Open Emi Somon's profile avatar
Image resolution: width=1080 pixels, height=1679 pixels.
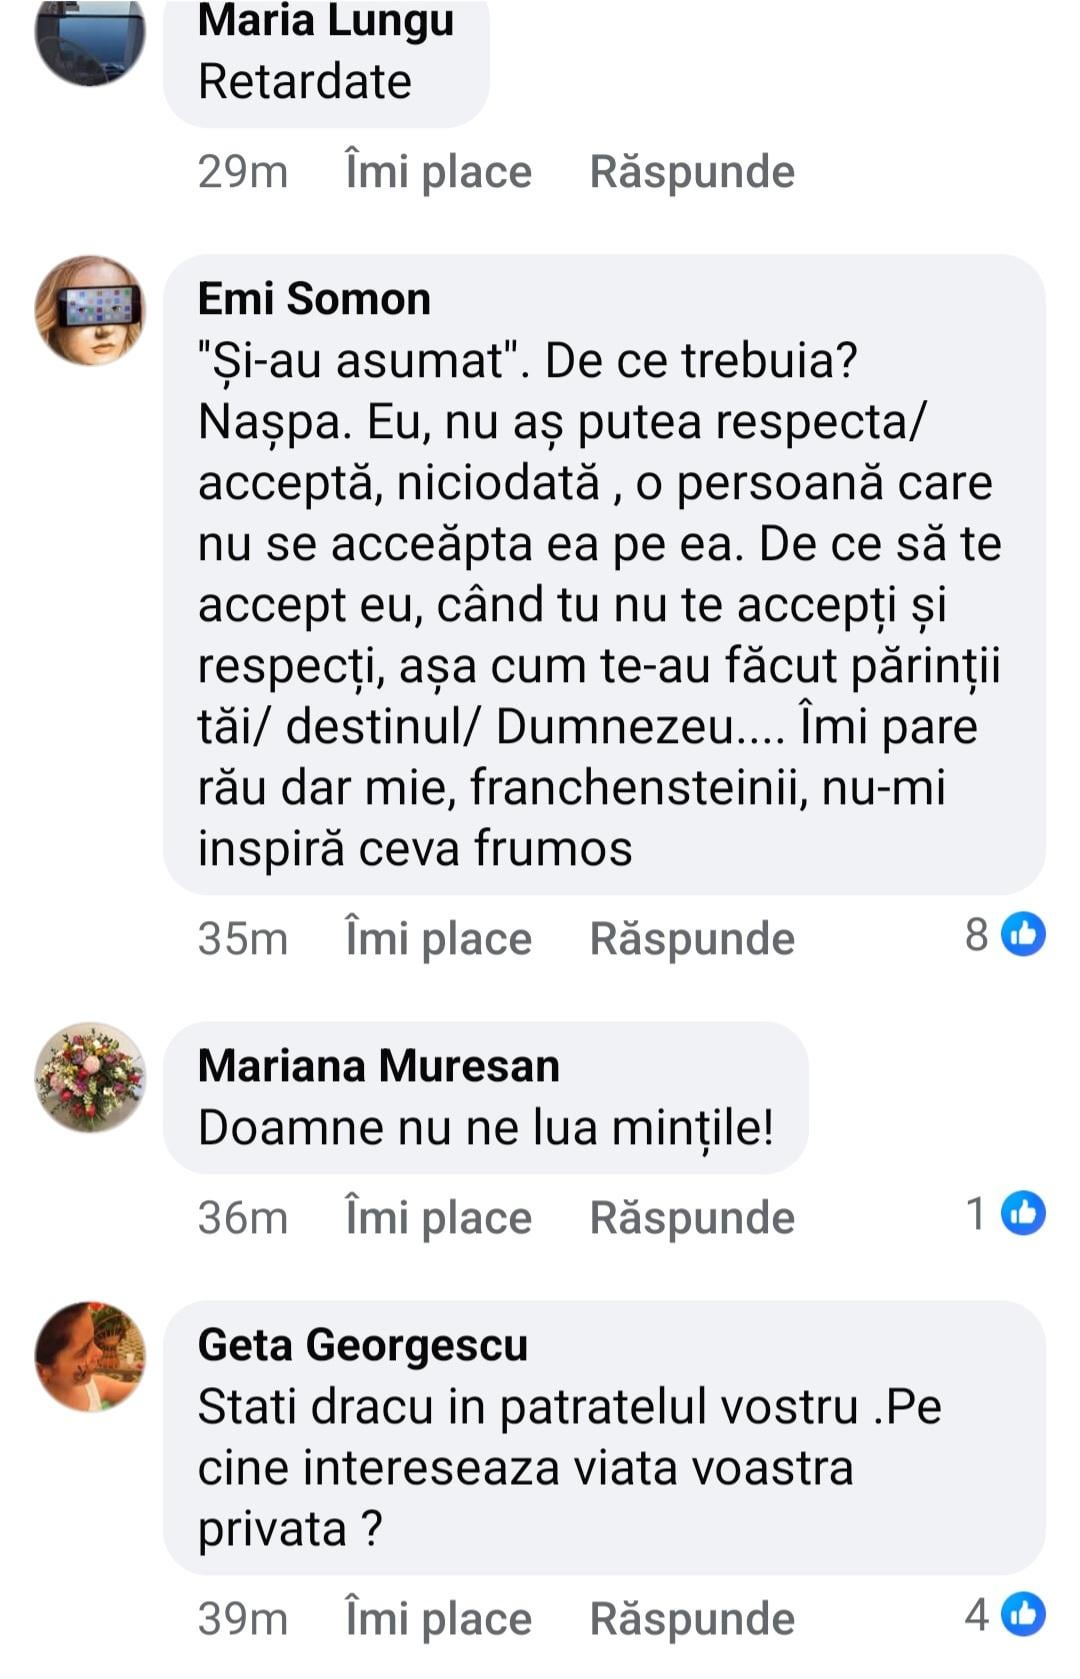pos(90,310)
